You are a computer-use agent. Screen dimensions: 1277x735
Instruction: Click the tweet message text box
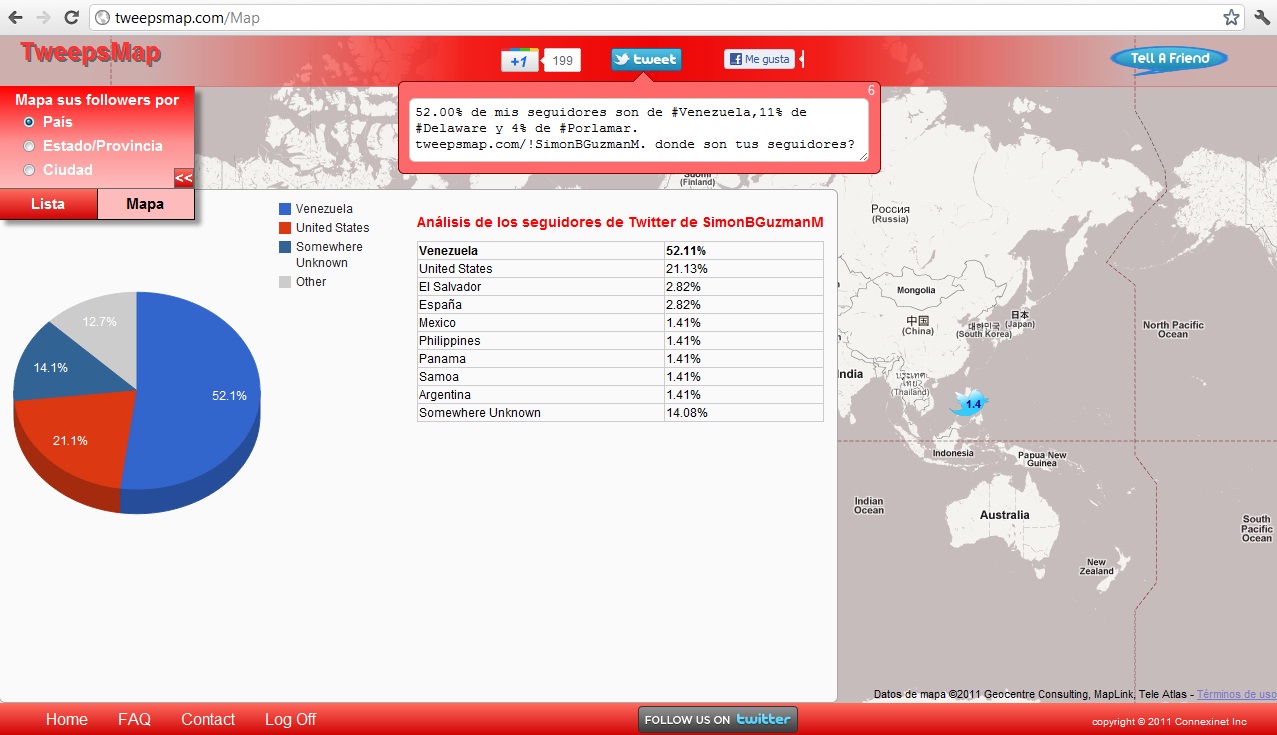(x=639, y=131)
